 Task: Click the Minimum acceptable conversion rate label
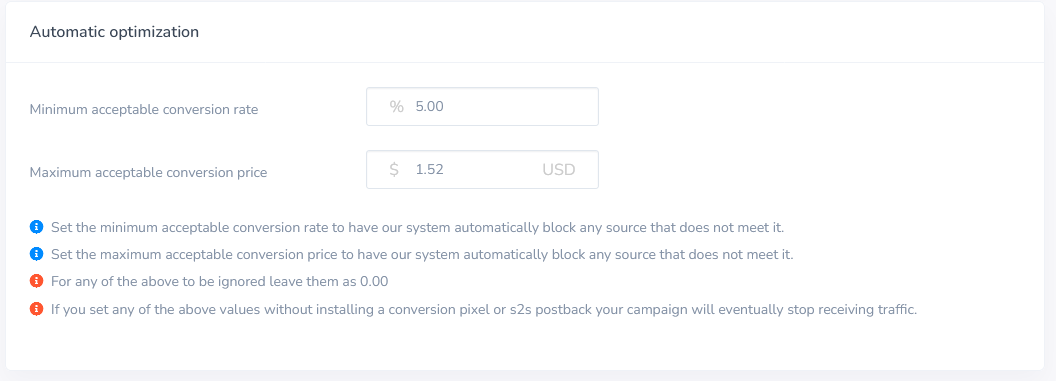(x=144, y=109)
